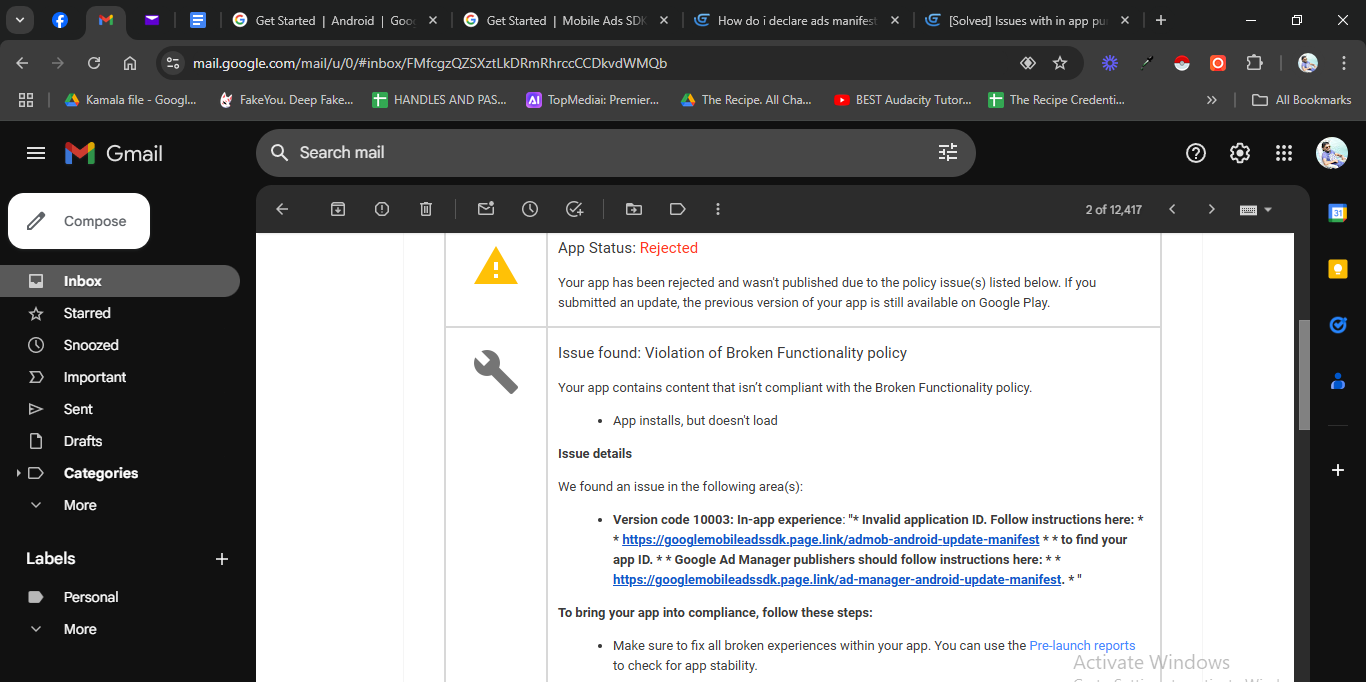
Task: Open a new browser tab
Action: point(1160,20)
